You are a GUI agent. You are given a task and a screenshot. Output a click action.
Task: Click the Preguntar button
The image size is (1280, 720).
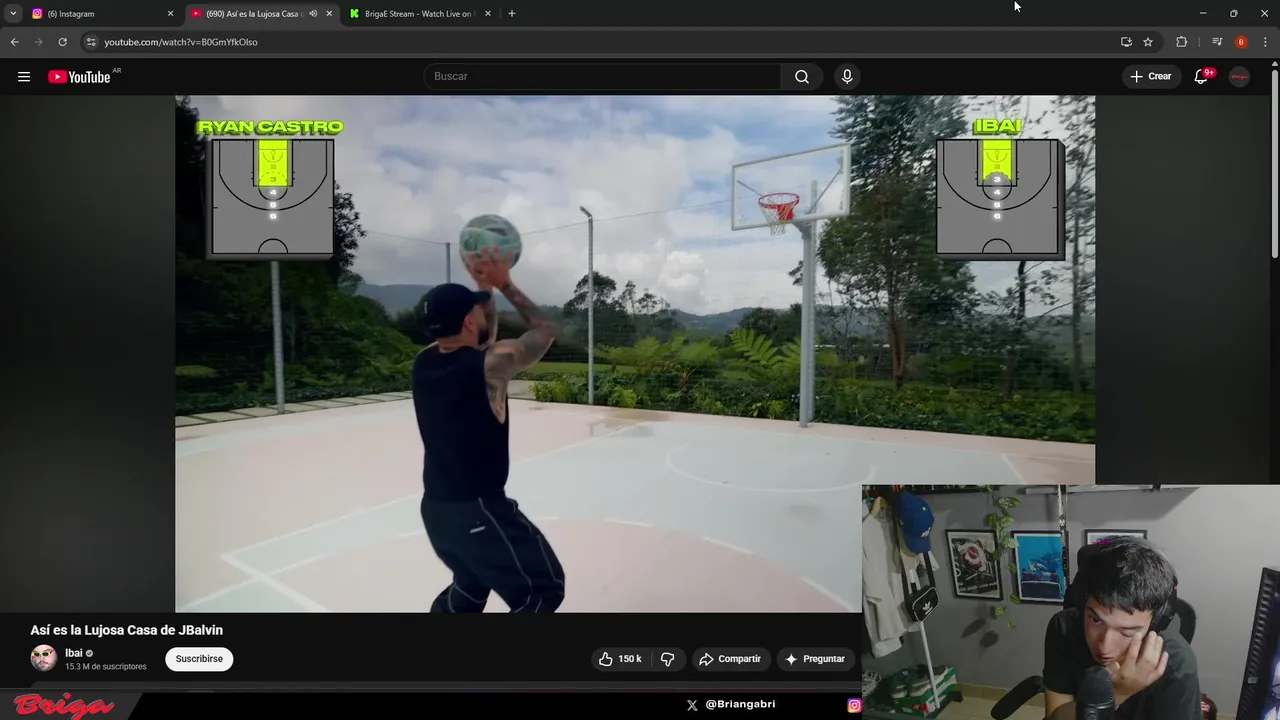(815, 659)
